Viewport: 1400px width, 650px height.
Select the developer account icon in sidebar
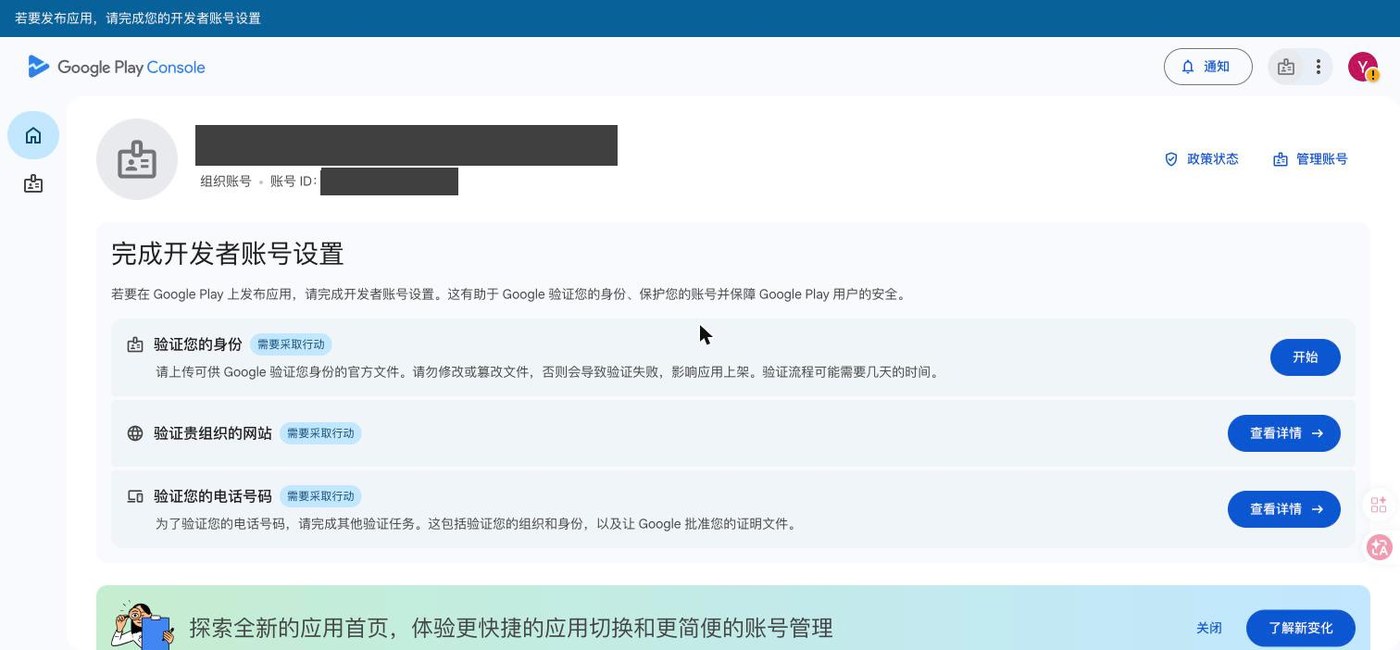[x=33, y=184]
